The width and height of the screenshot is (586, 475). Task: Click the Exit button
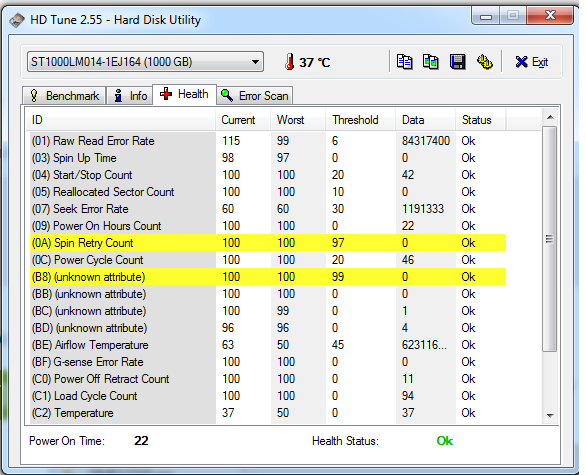point(532,62)
